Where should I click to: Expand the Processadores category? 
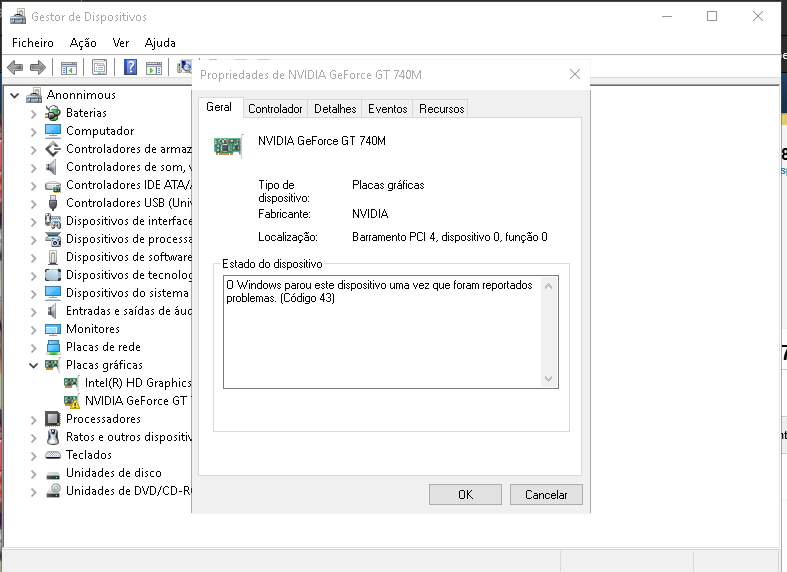click(x=34, y=419)
